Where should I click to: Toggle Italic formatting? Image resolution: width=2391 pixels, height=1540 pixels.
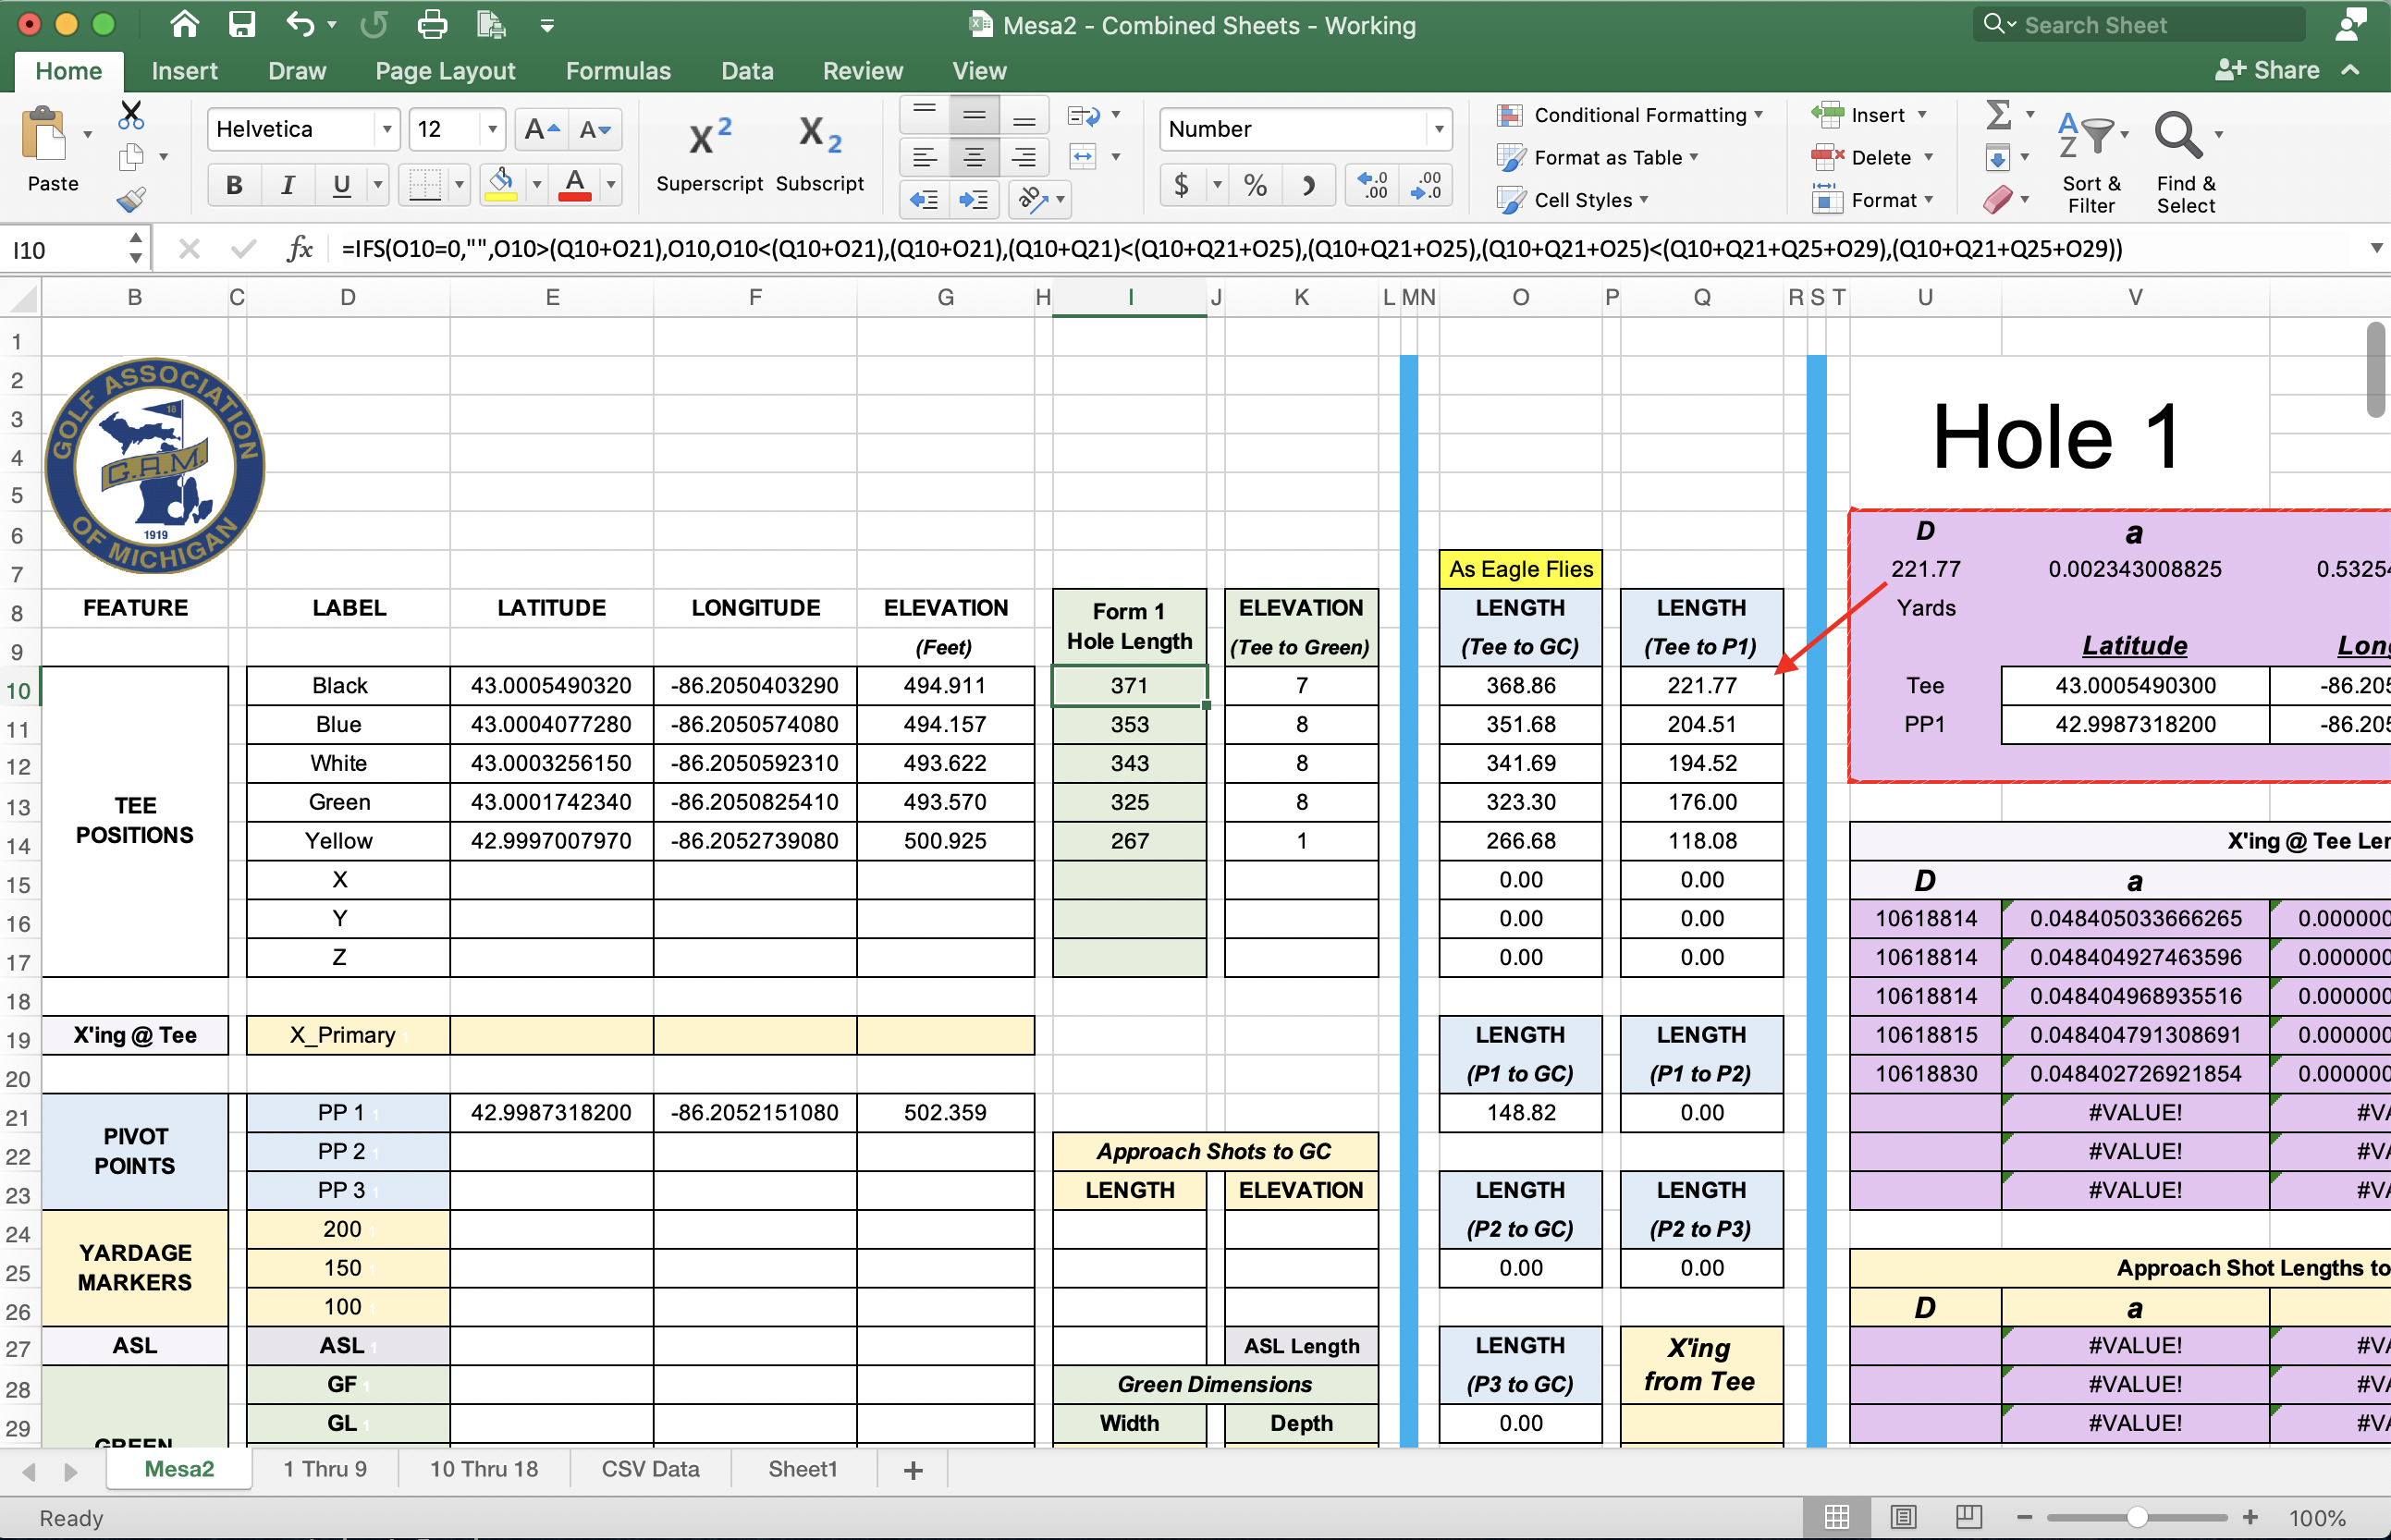pos(288,185)
